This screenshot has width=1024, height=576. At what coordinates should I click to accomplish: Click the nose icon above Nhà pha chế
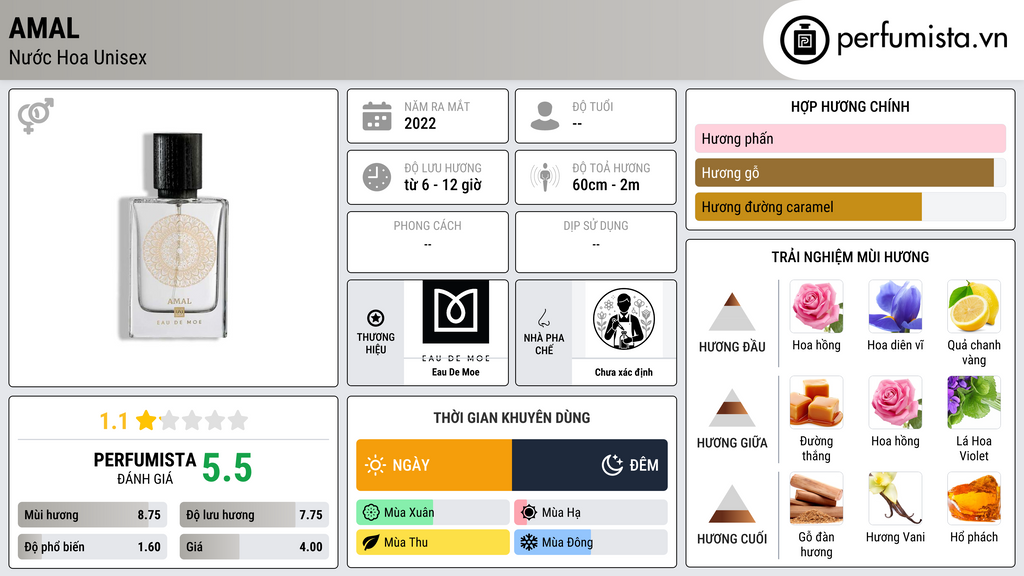pyautogui.click(x=543, y=318)
